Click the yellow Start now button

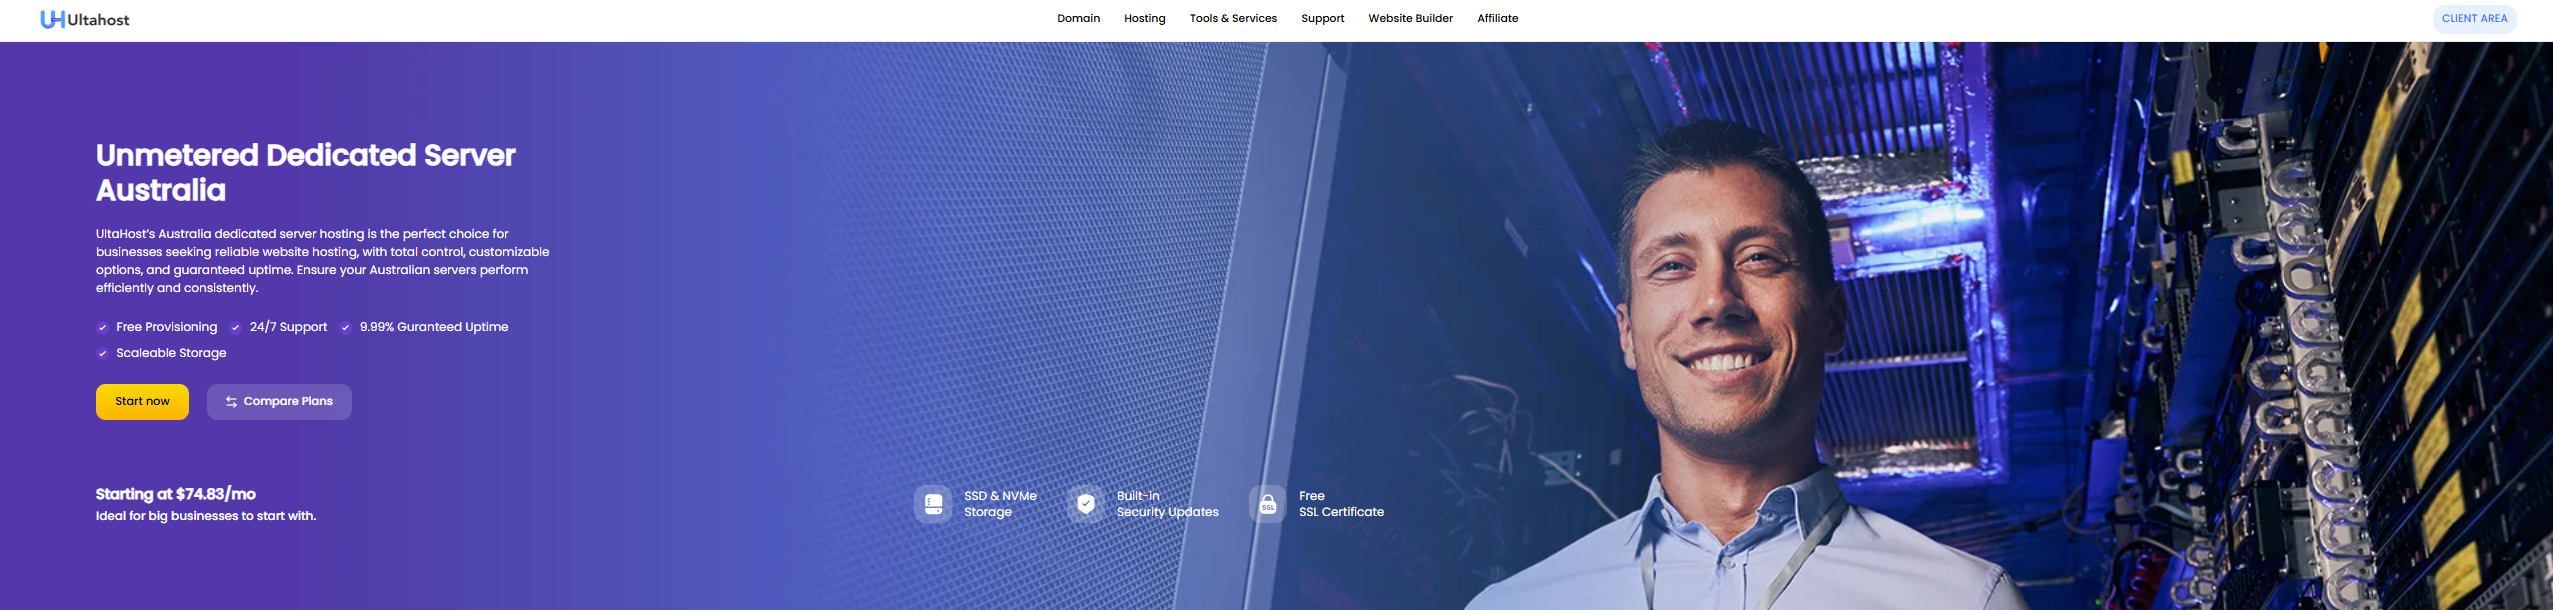click(142, 402)
